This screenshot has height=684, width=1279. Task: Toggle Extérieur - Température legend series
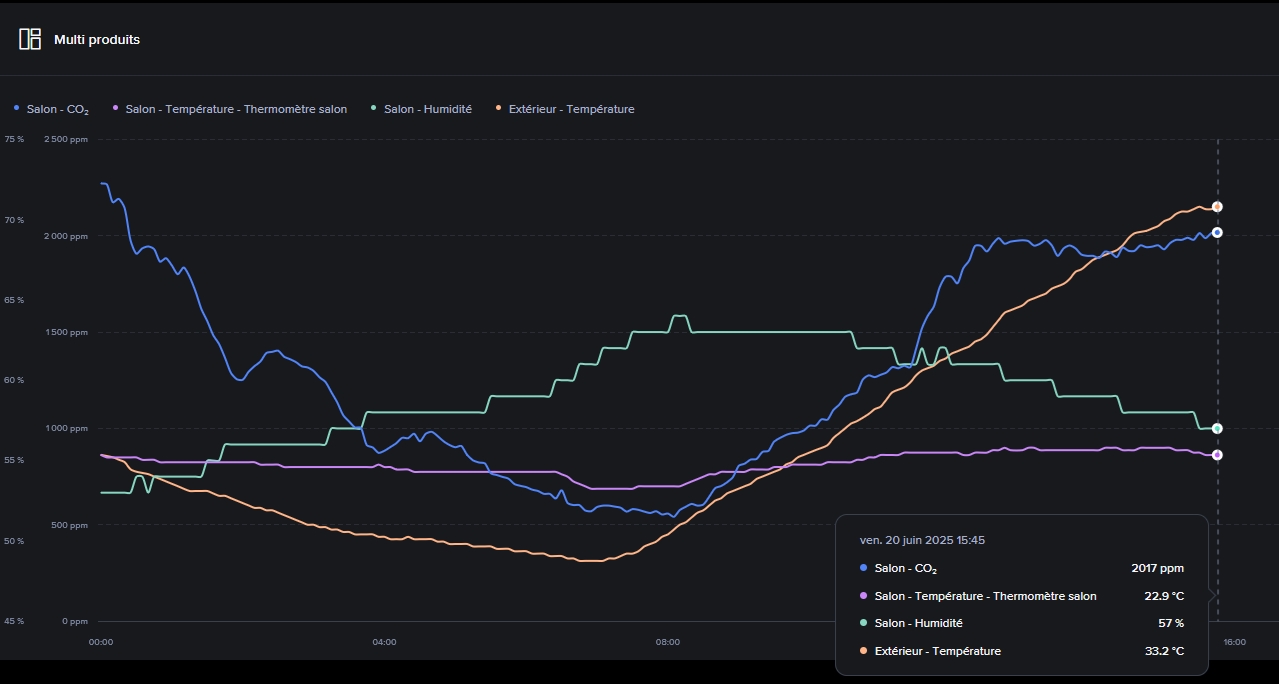[x=565, y=109]
